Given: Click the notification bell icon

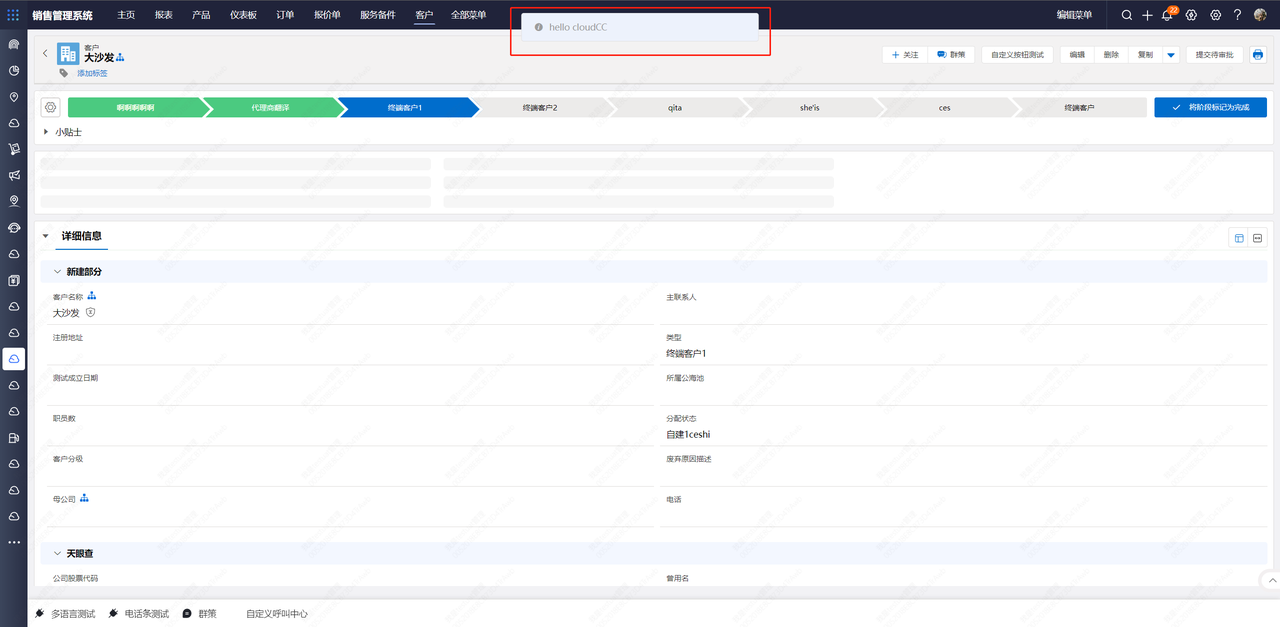Looking at the screenshot, I should [1167, 15].
